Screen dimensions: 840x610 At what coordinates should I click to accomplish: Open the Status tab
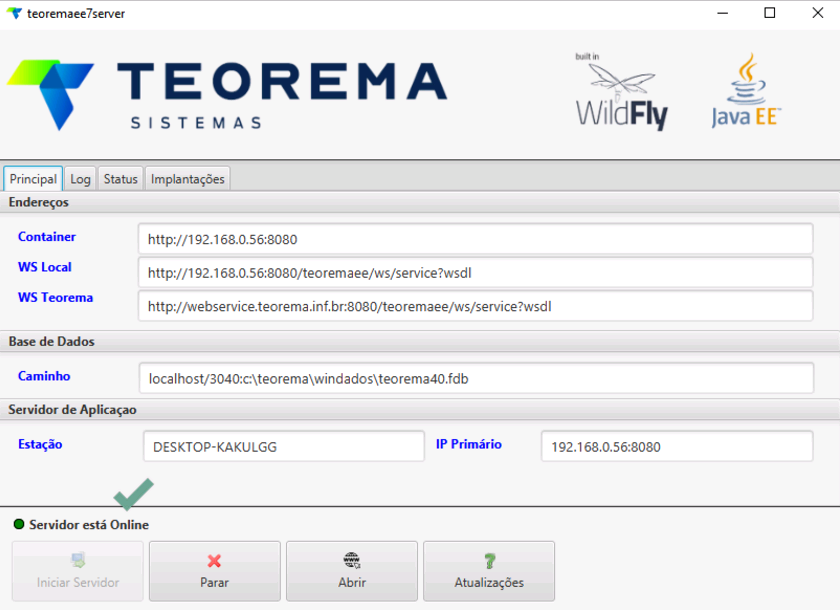point(121,179)
